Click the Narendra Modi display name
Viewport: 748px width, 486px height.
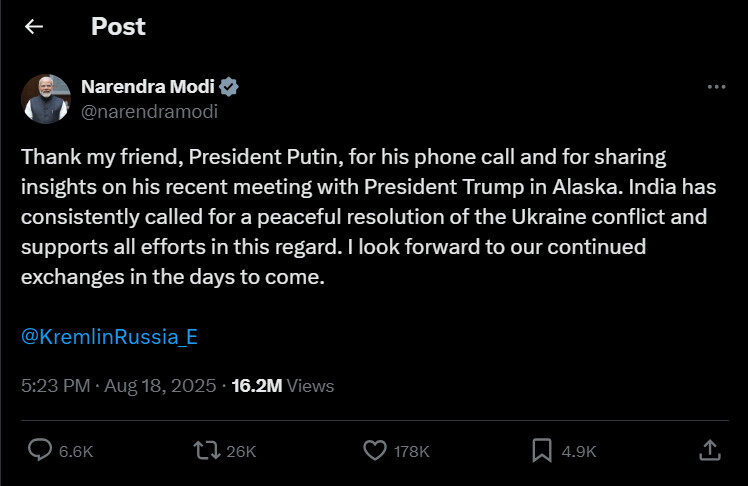click(x=146, y=87)
